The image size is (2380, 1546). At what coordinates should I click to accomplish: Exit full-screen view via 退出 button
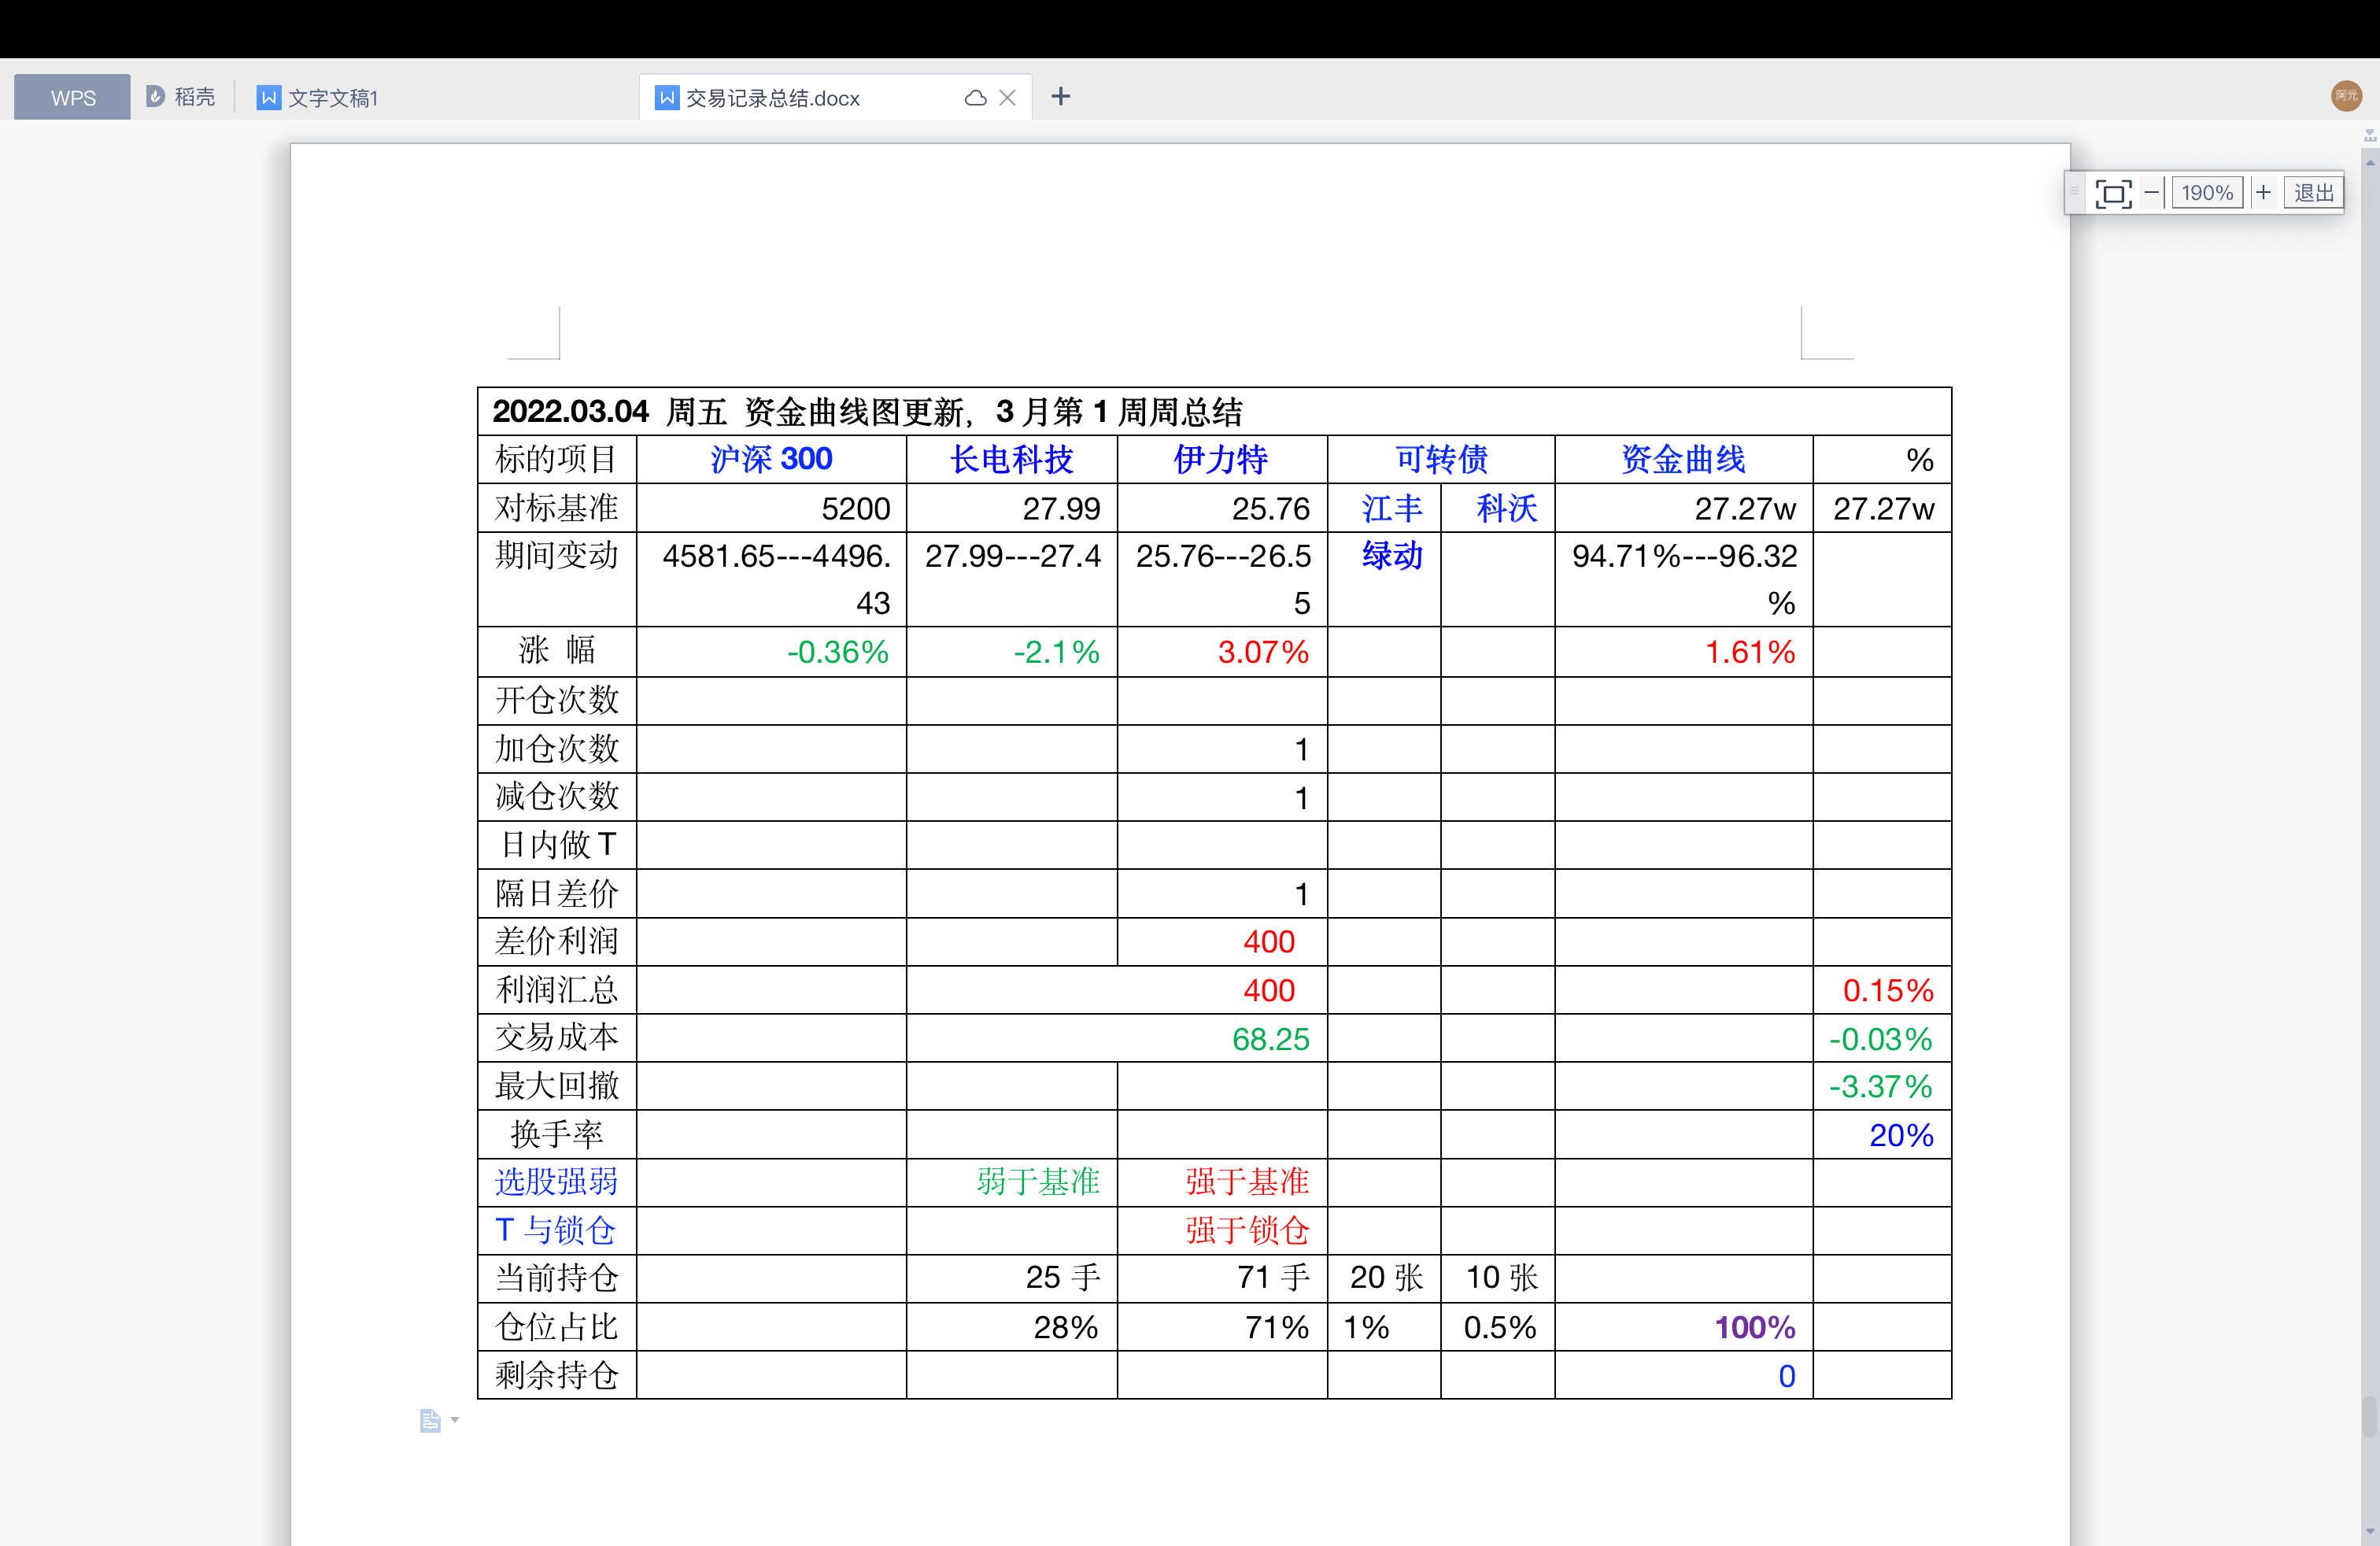point(2313,192)
